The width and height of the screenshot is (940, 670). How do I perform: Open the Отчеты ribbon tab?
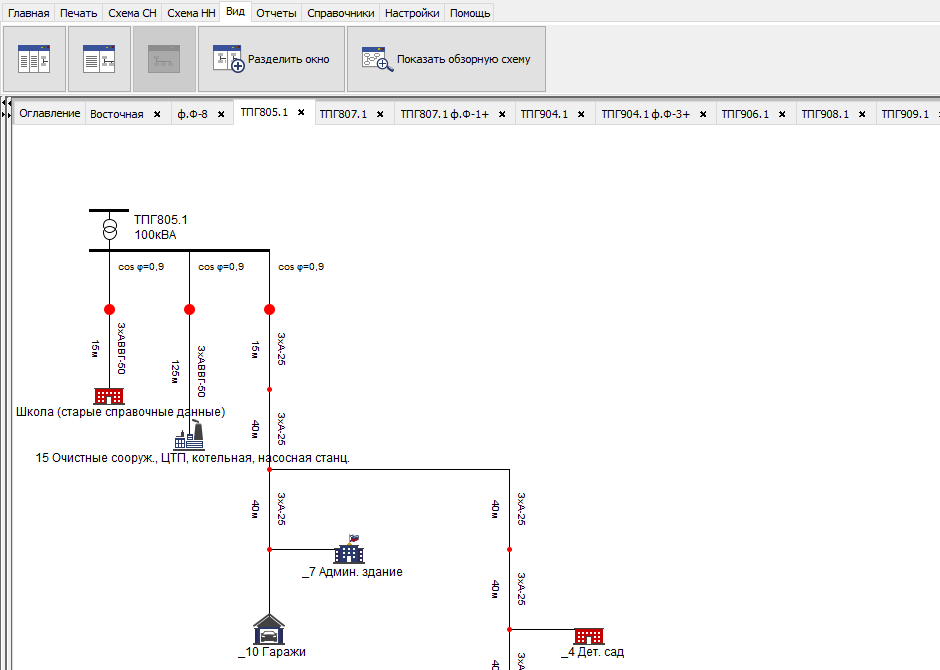[x=276, y=13]
